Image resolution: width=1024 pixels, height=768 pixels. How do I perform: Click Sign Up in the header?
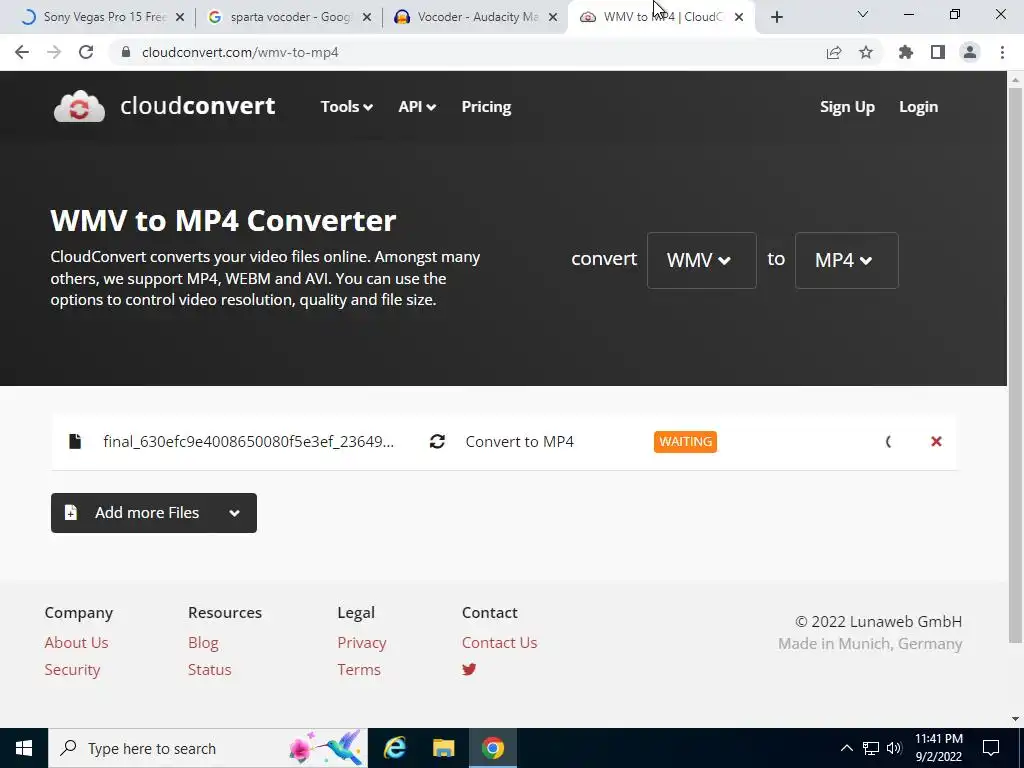pyautogui.click(x=847, y=106)
